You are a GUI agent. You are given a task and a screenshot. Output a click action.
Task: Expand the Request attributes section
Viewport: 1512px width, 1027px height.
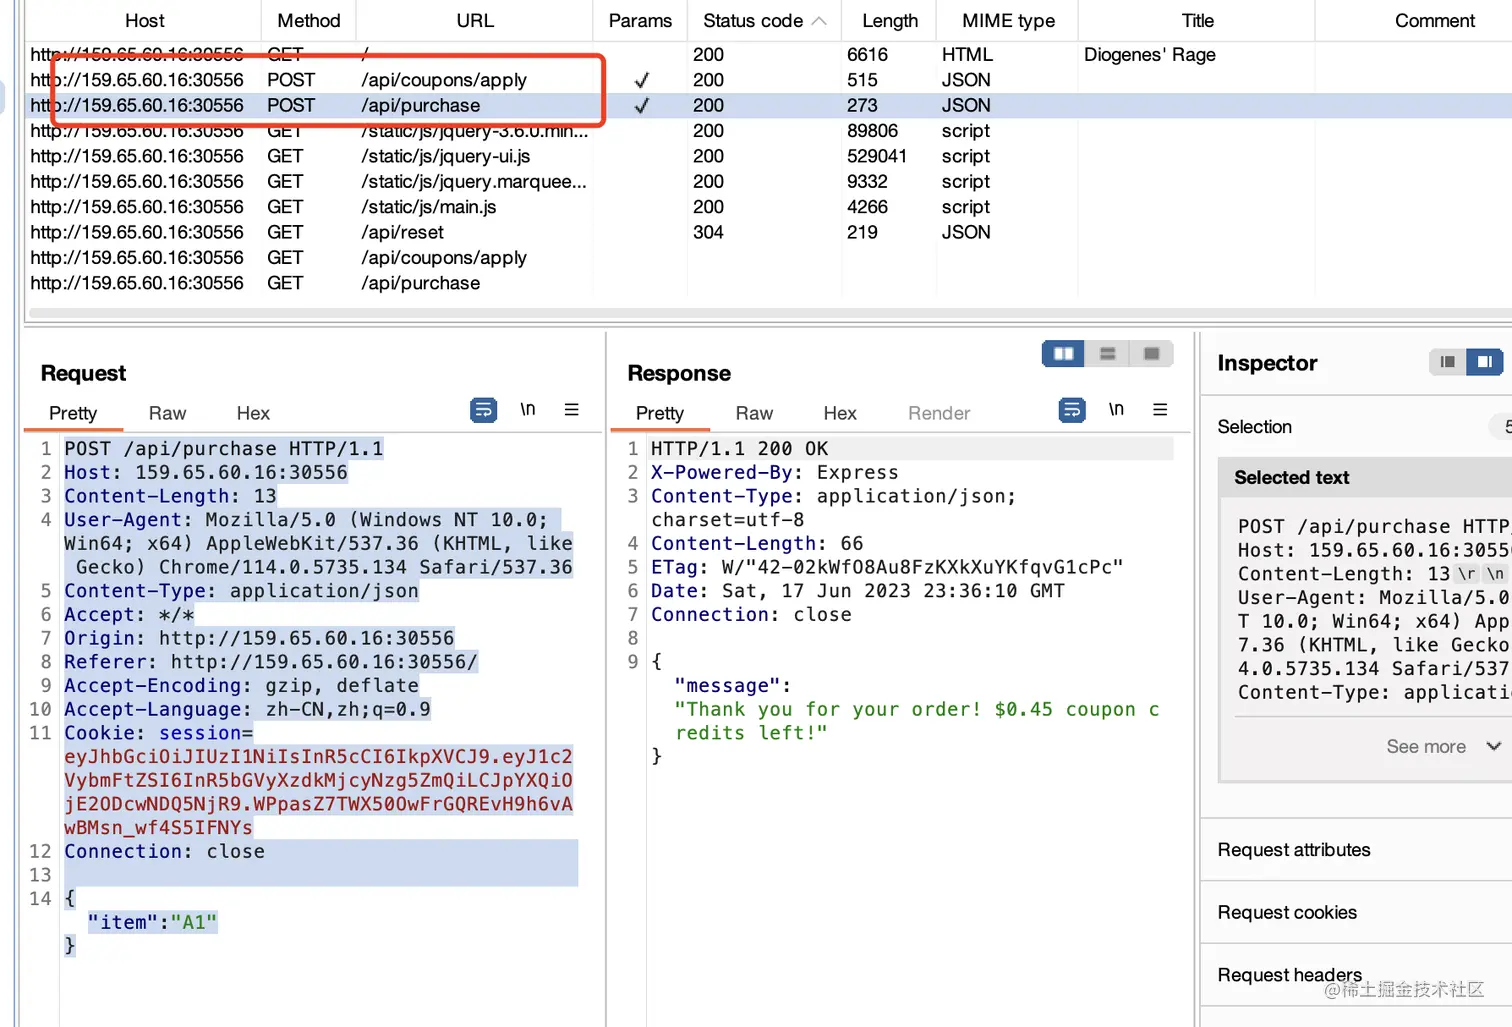pos(1294,850)
